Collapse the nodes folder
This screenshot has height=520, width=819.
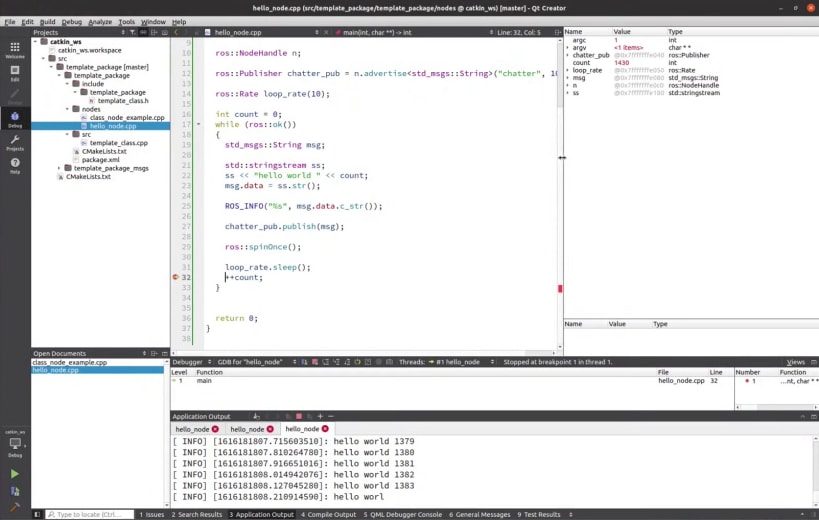coord(67,109)
